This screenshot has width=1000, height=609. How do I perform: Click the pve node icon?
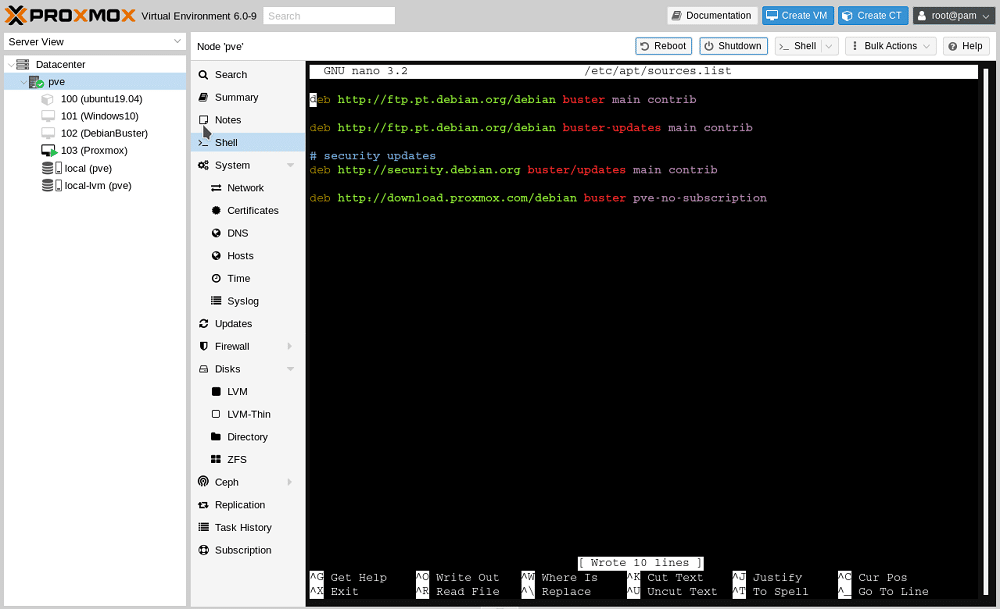(36, 82)
